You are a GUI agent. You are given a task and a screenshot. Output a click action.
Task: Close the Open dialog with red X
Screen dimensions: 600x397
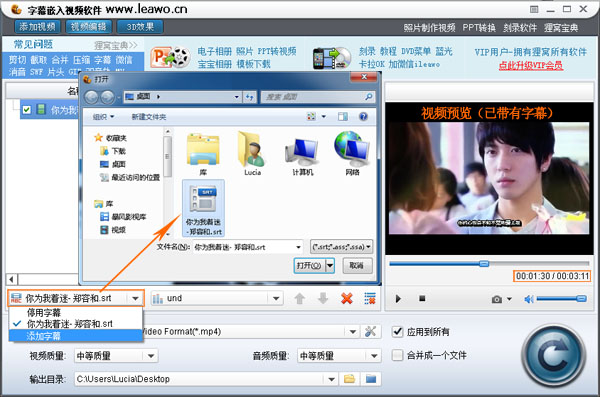point(364,77)
